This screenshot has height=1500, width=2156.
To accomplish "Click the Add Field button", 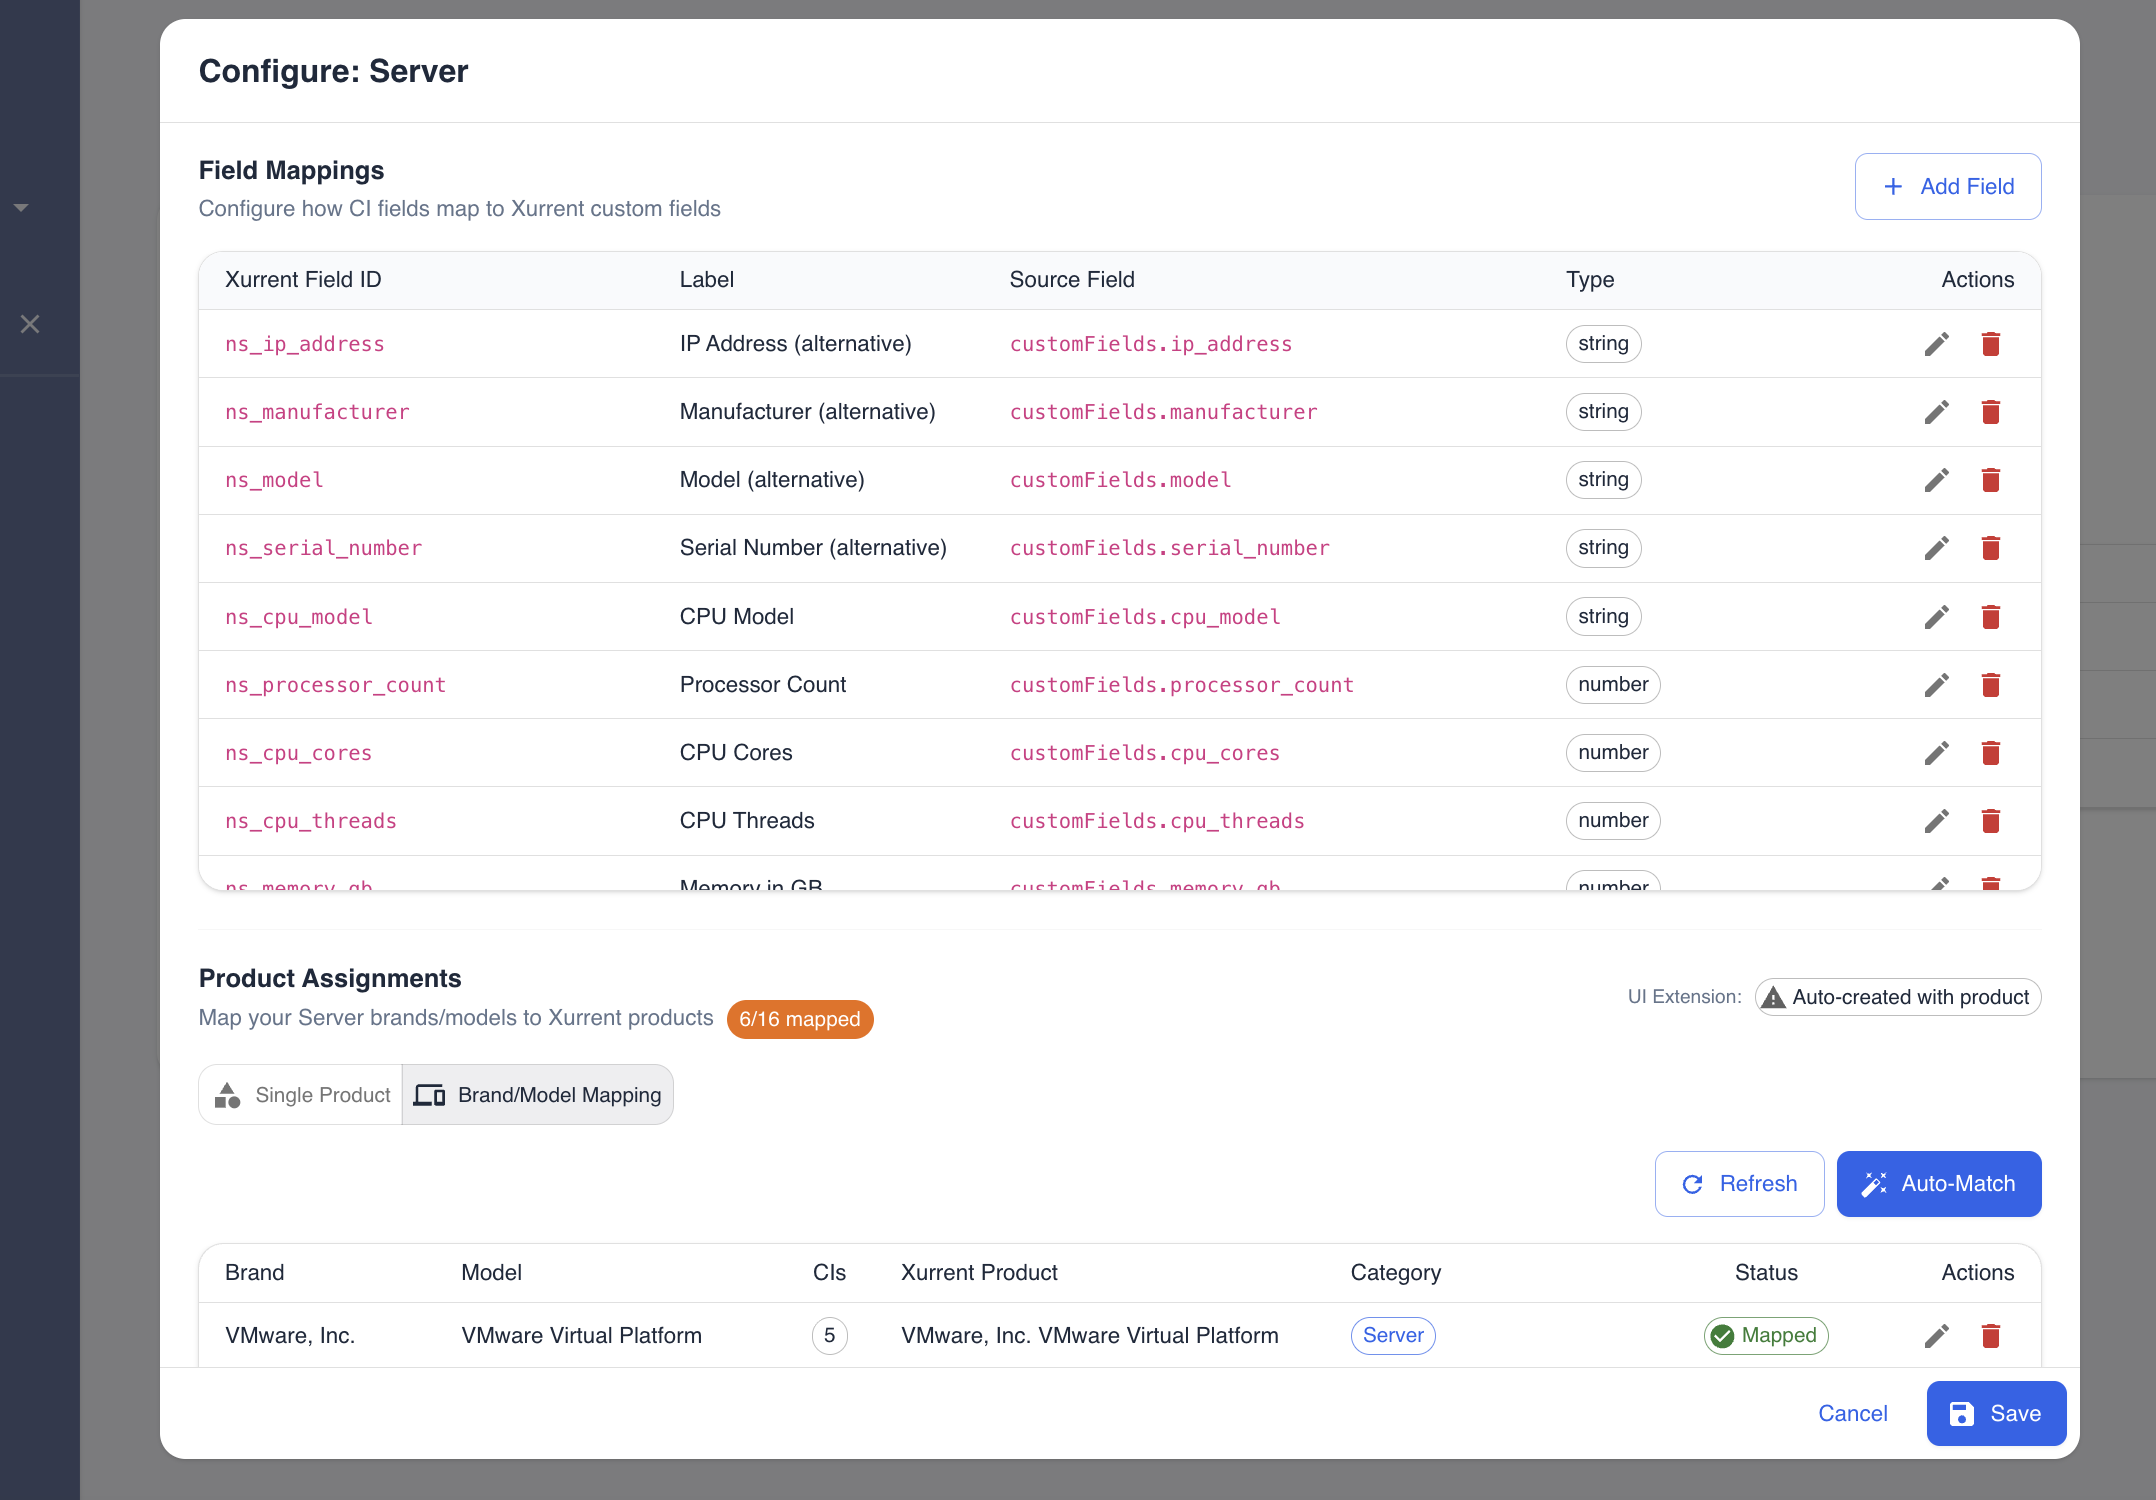I will [1947, 187].
